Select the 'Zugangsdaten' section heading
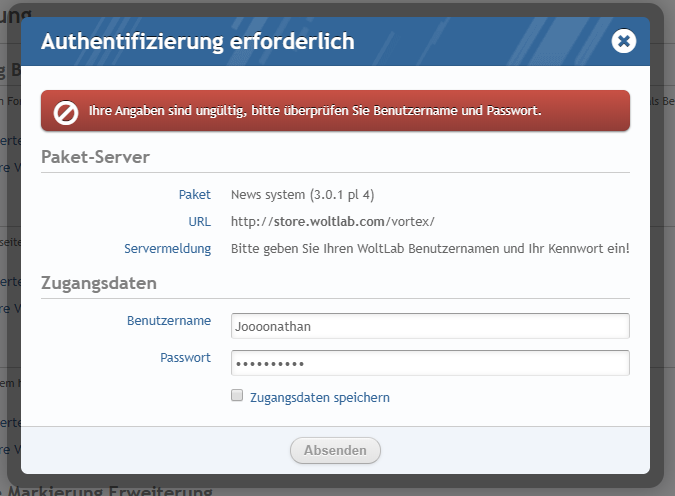This screenshot has width=675, height=496. click(98, 283)
